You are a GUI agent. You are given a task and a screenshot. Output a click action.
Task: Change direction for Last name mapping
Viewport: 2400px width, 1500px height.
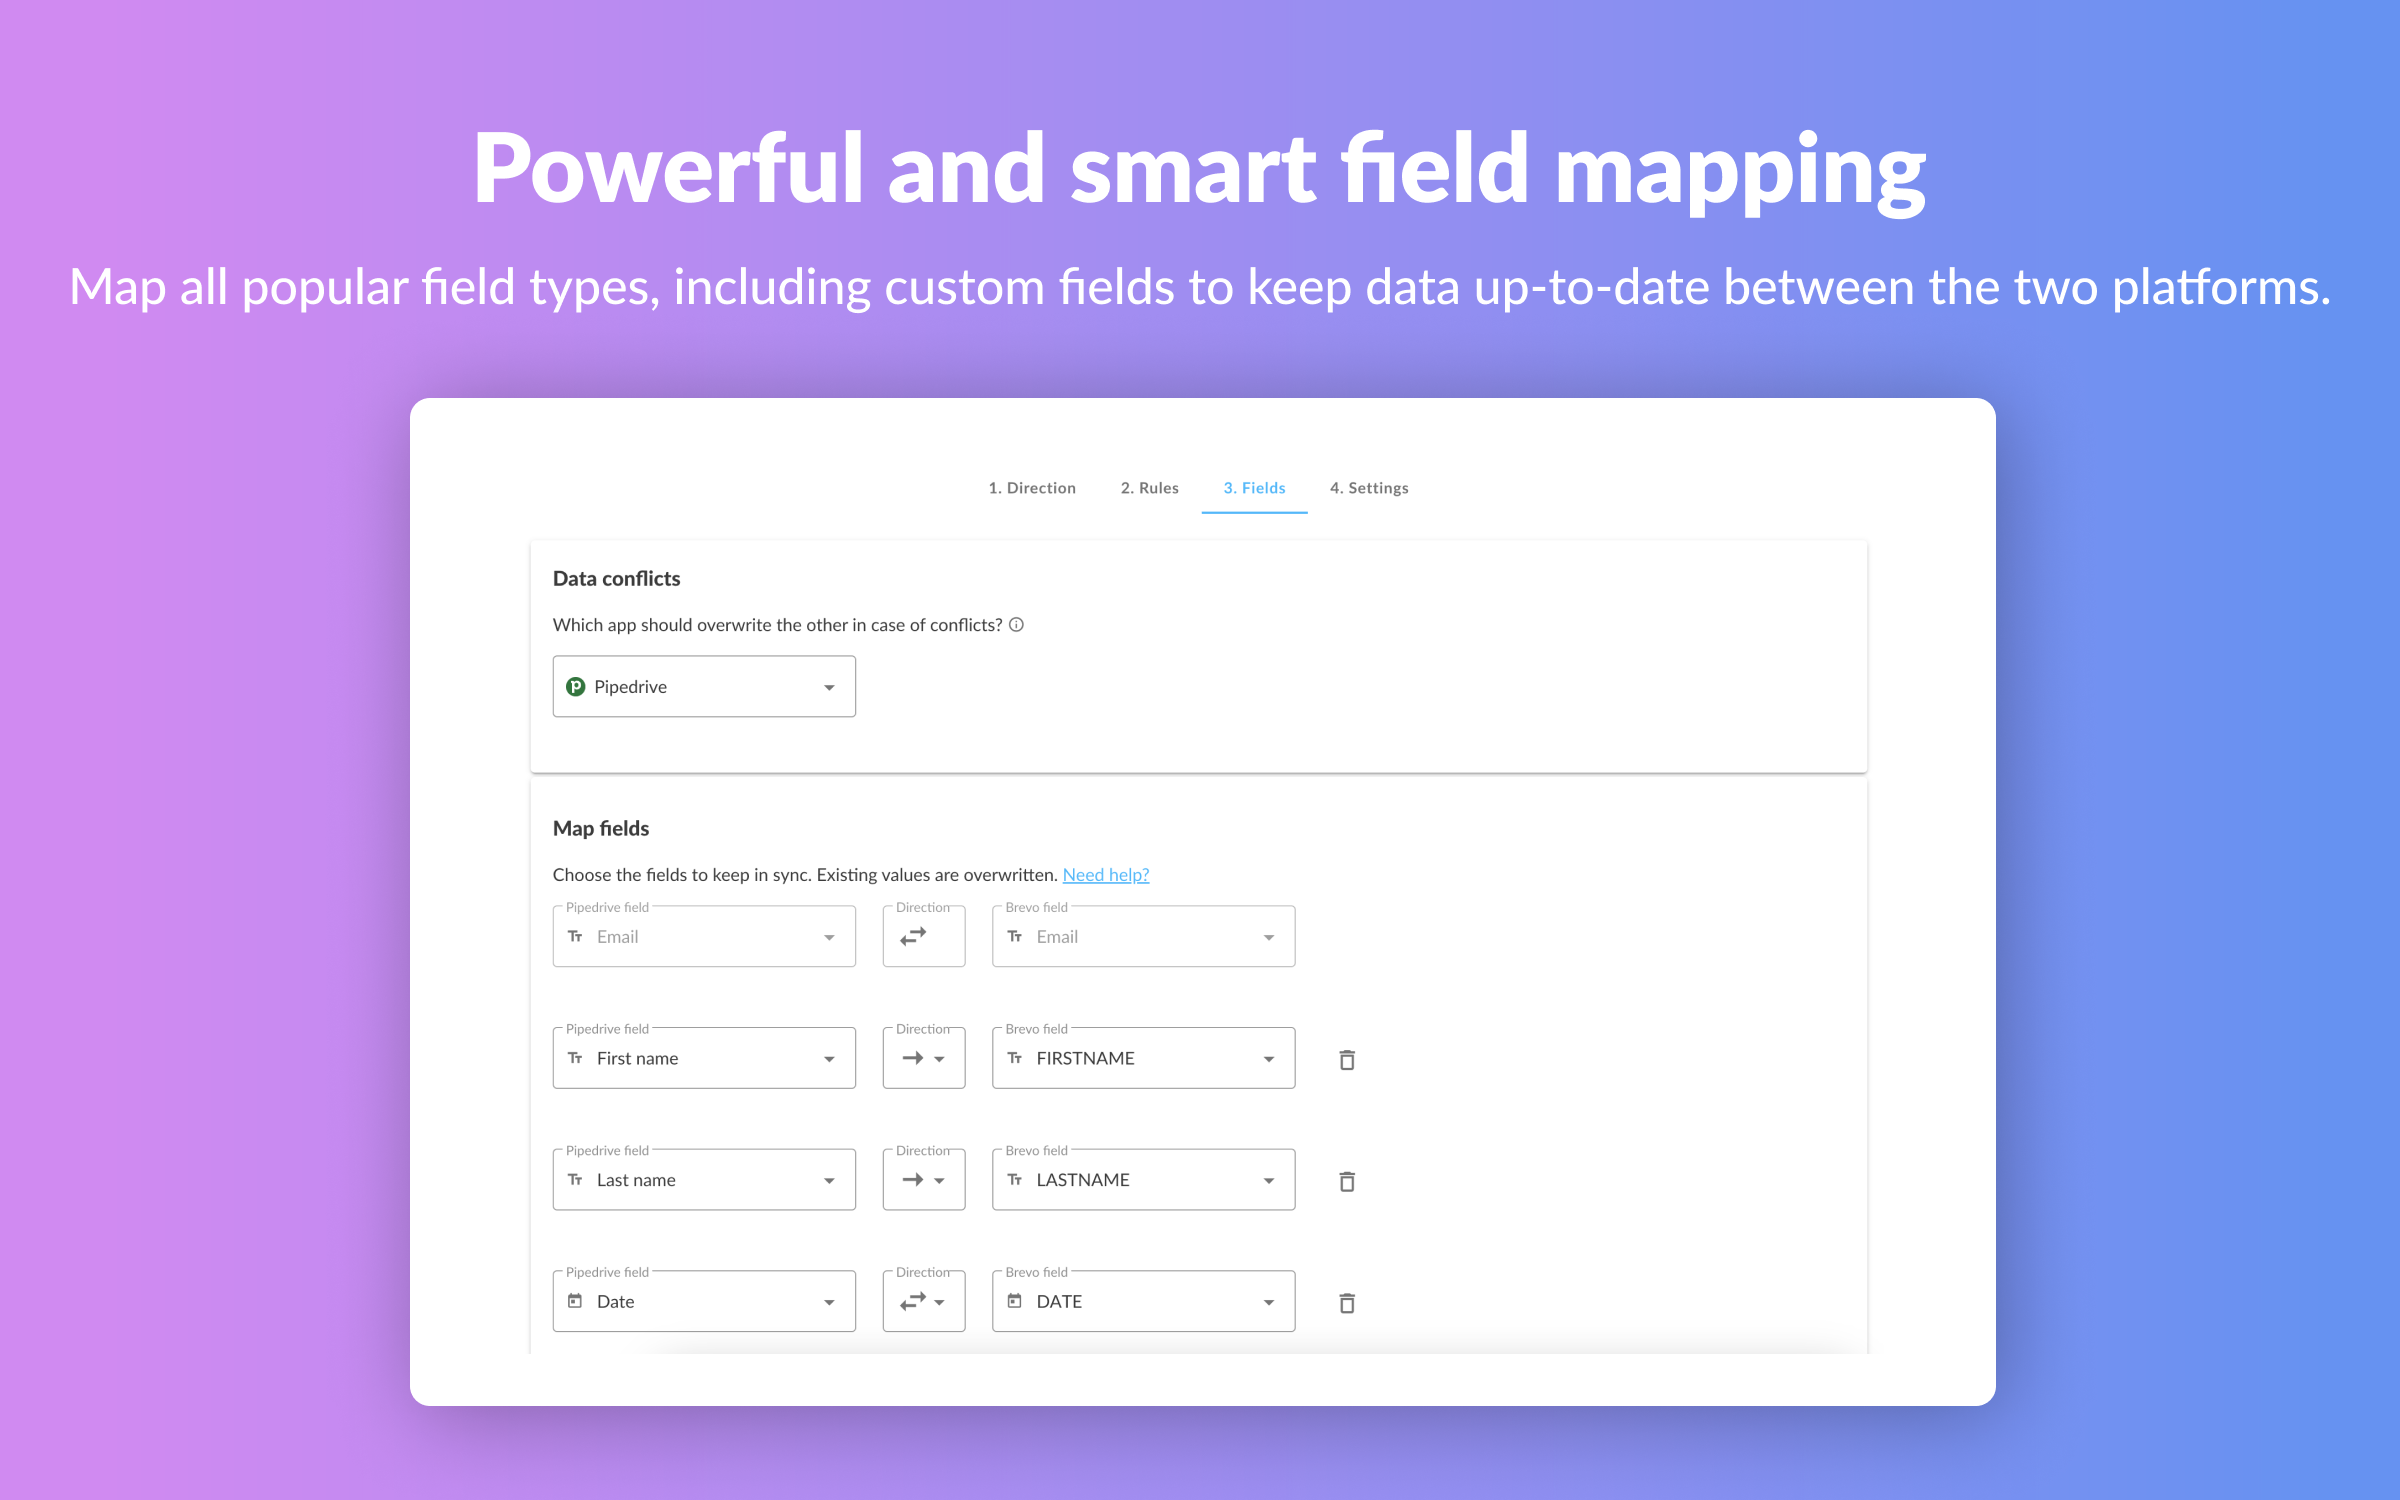(x=924, y=1180)
